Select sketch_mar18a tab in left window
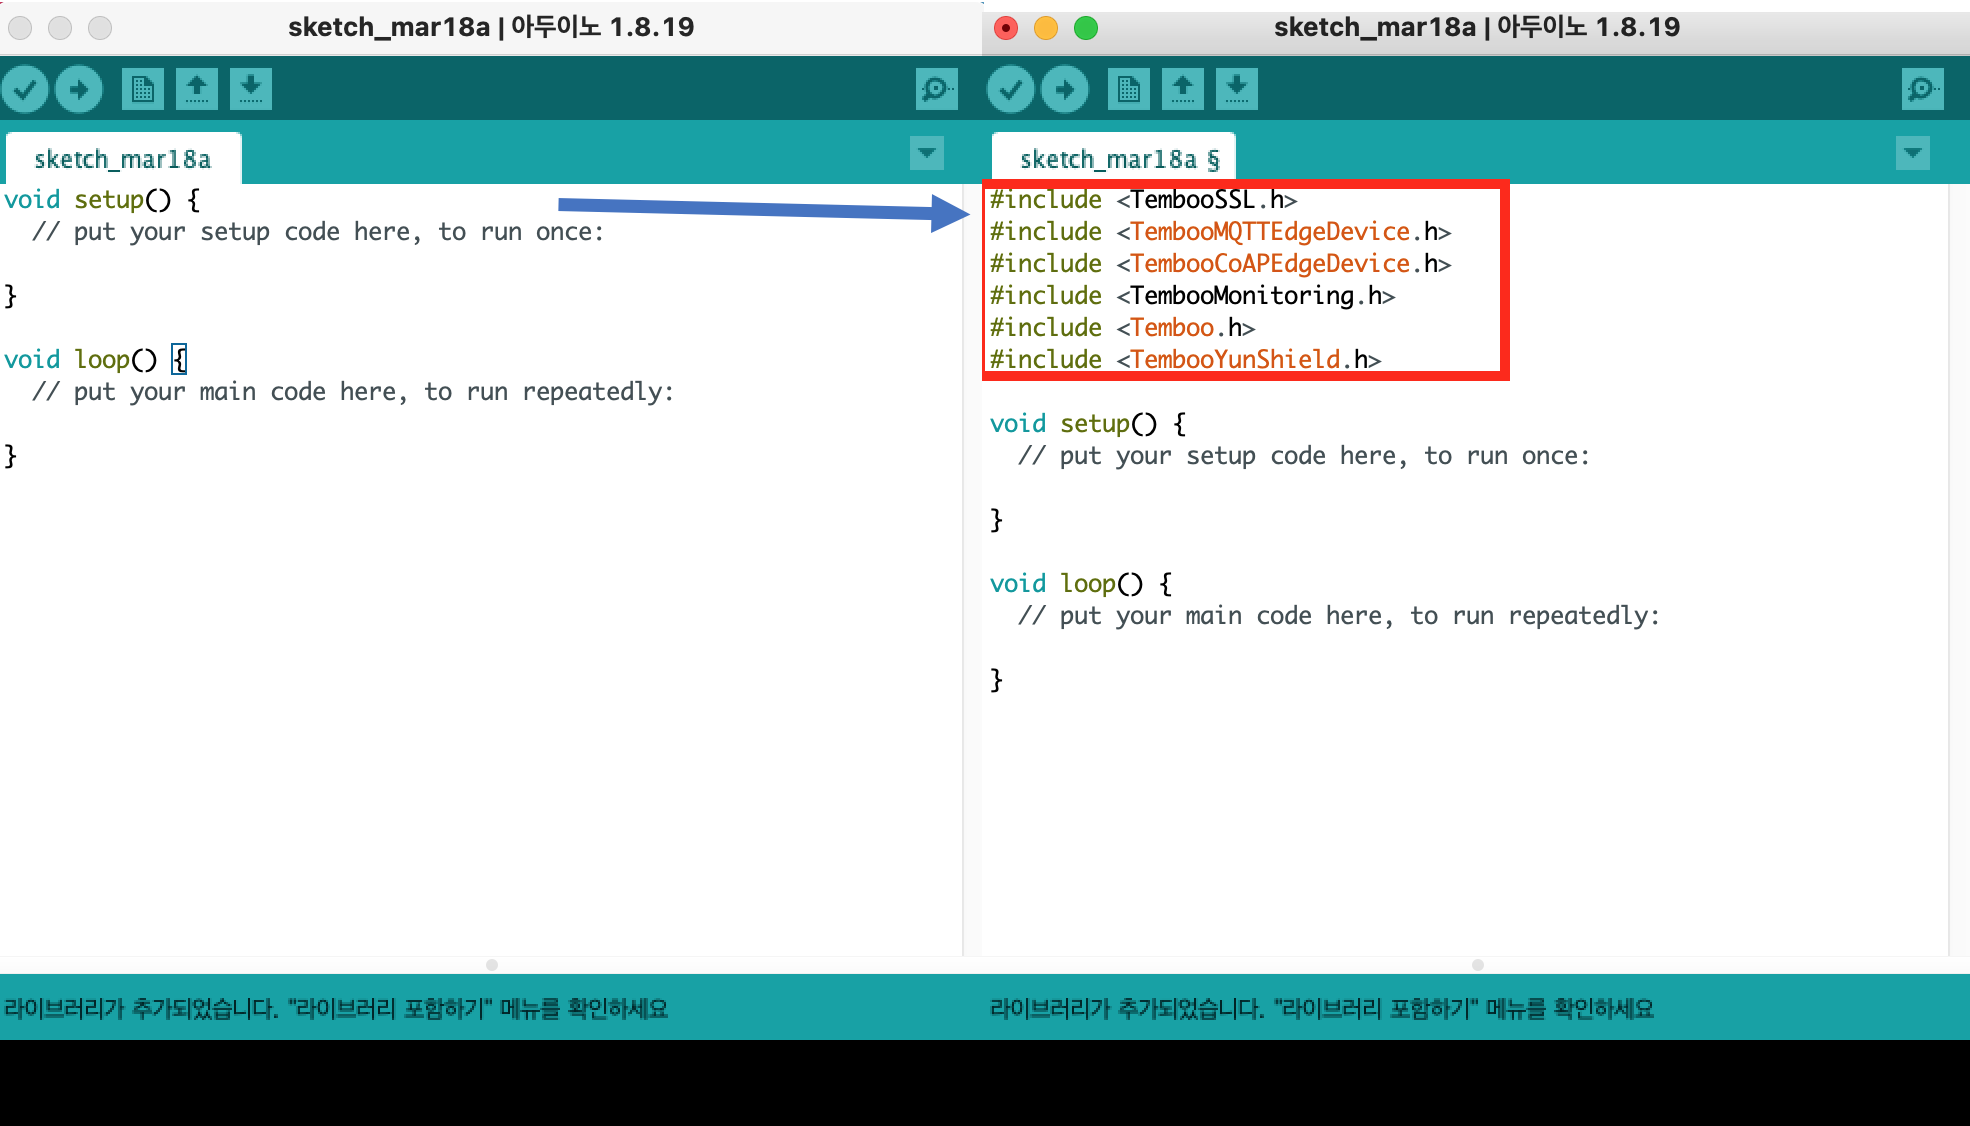Screen dimensions: 1970x1126 [122, 159]
